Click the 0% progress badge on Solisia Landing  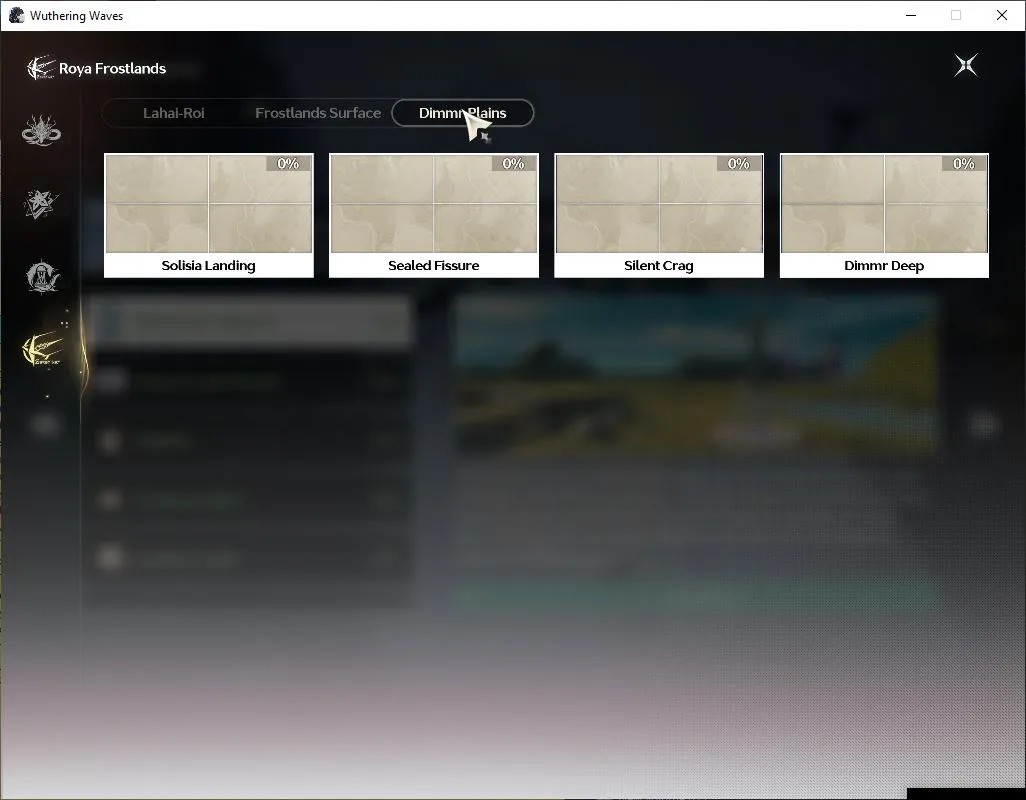(288, 164)
